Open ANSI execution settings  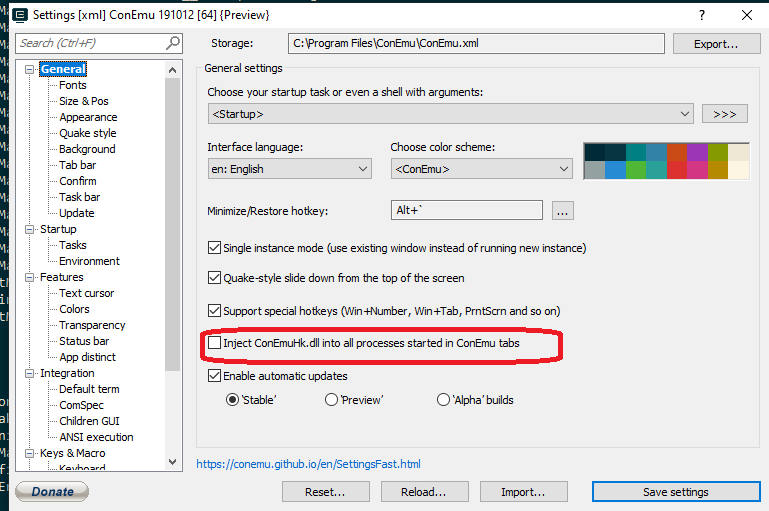[x=96, y=437]
